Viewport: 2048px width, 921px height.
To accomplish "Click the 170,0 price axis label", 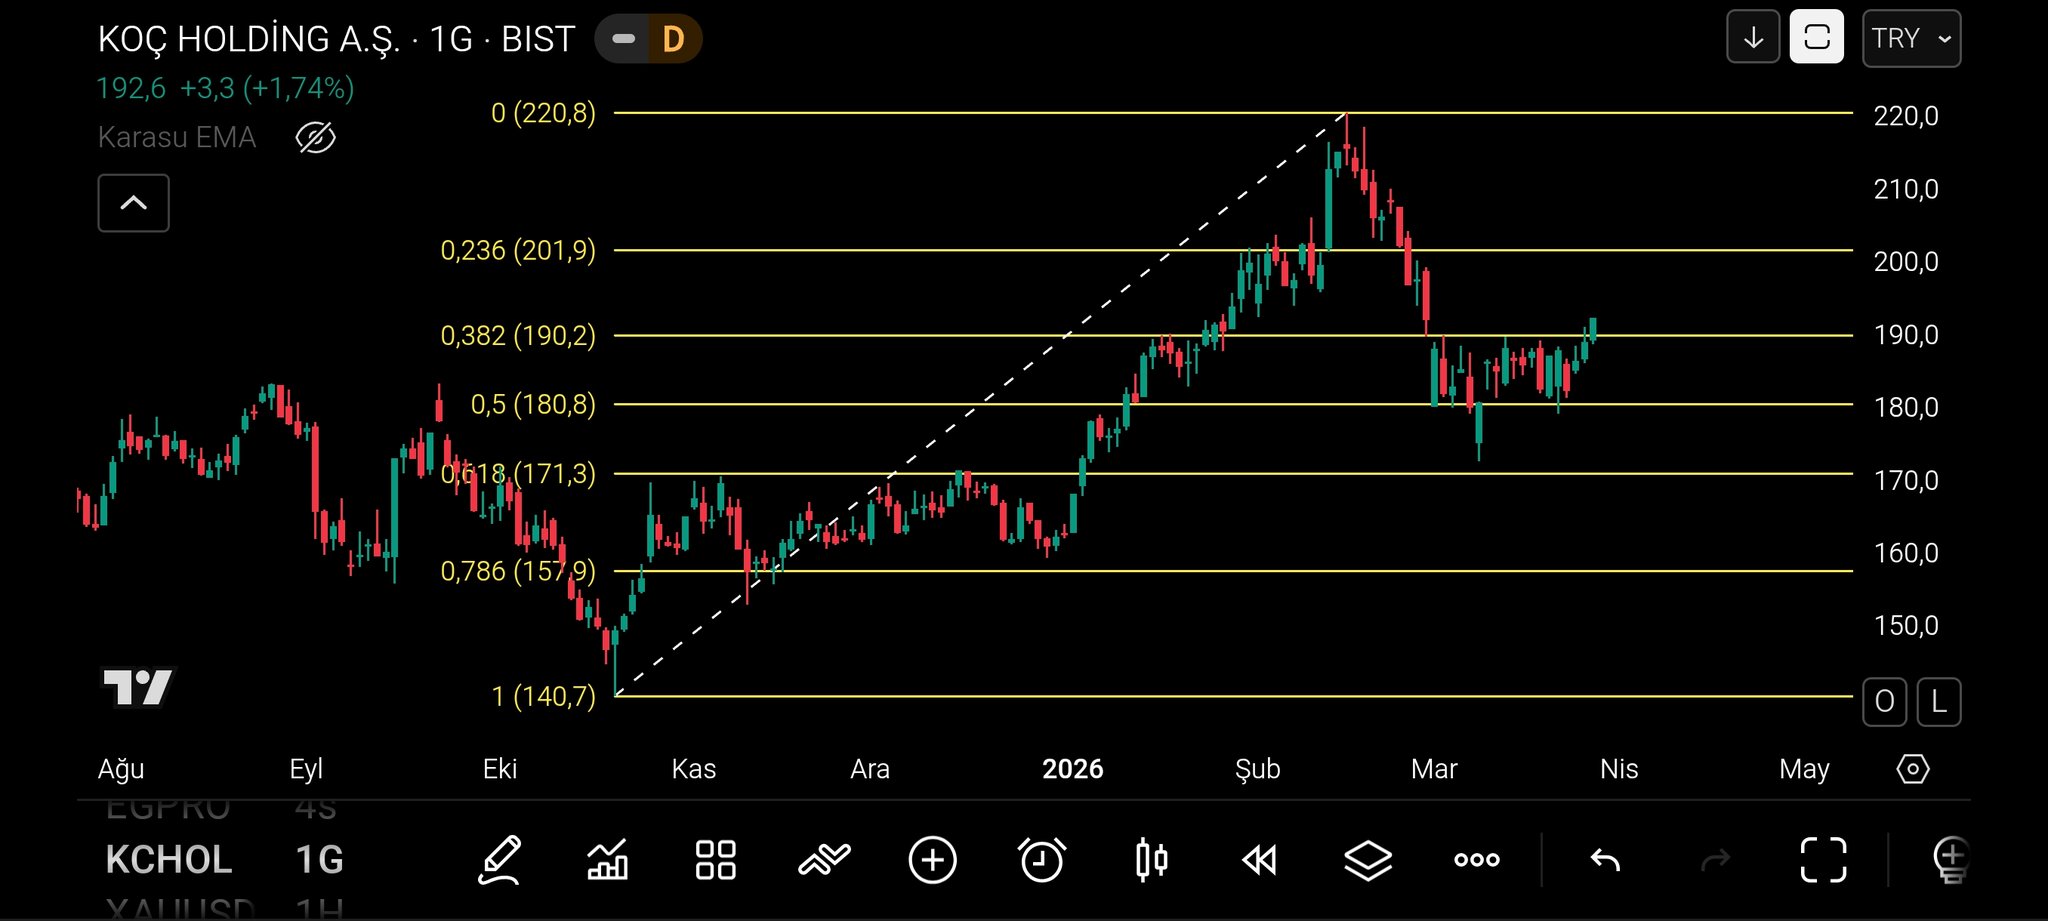I will point(1905,481).
